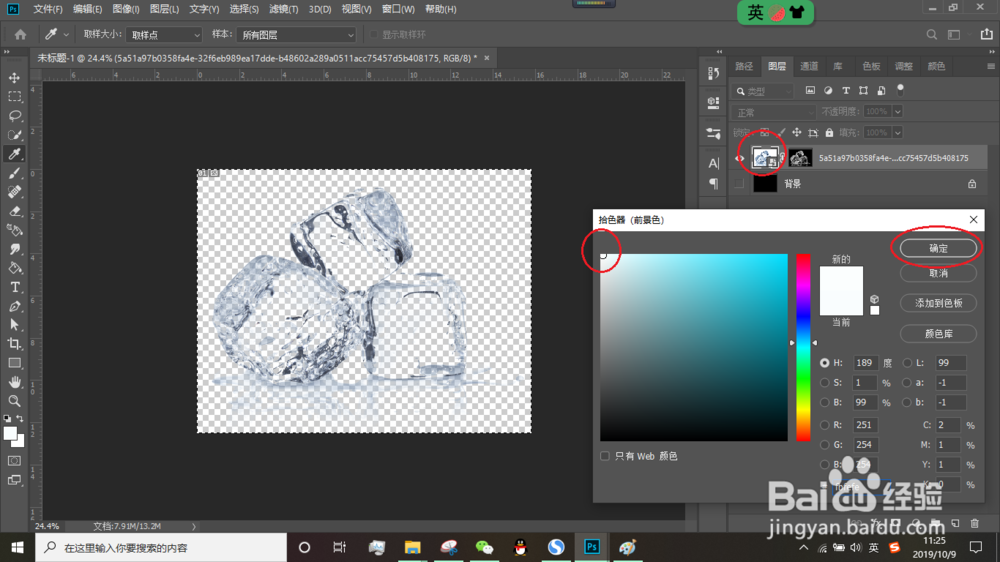Switch to the 路径 tab
Image resolution: width=1000 pixels, height=562 pixels.
click(x=744, y=66)
